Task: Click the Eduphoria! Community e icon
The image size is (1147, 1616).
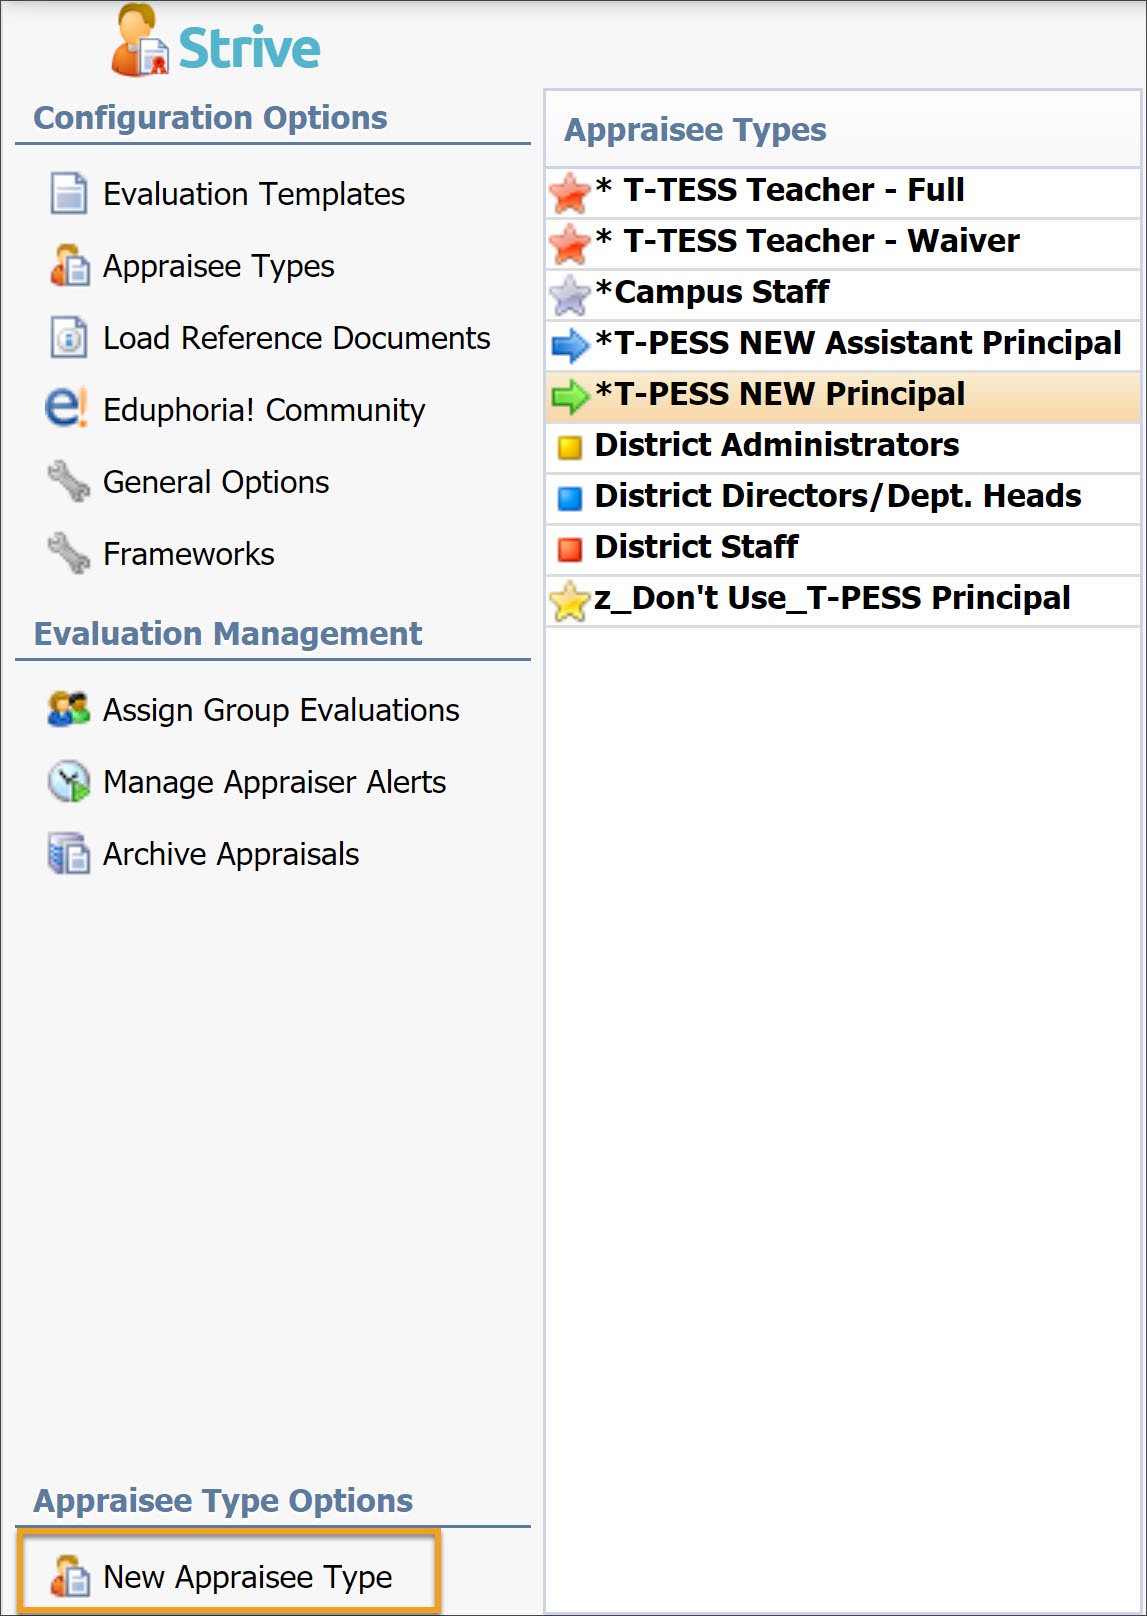Action: (x=66, y=408)
